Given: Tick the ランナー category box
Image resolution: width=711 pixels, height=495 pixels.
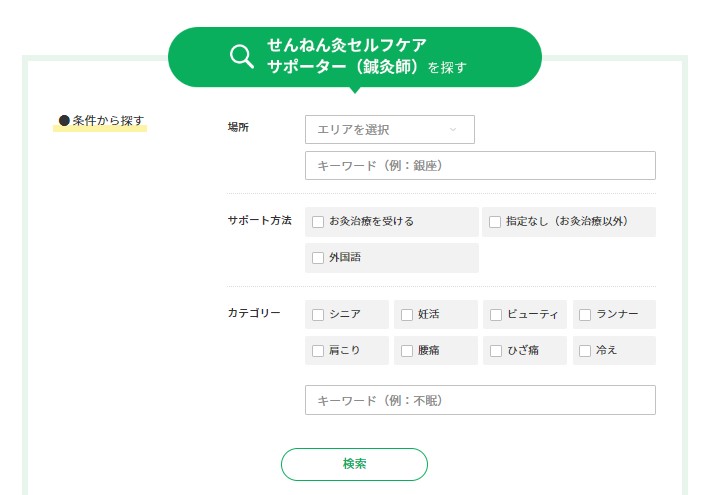Looking at the screenshot, I should (585, 315).
